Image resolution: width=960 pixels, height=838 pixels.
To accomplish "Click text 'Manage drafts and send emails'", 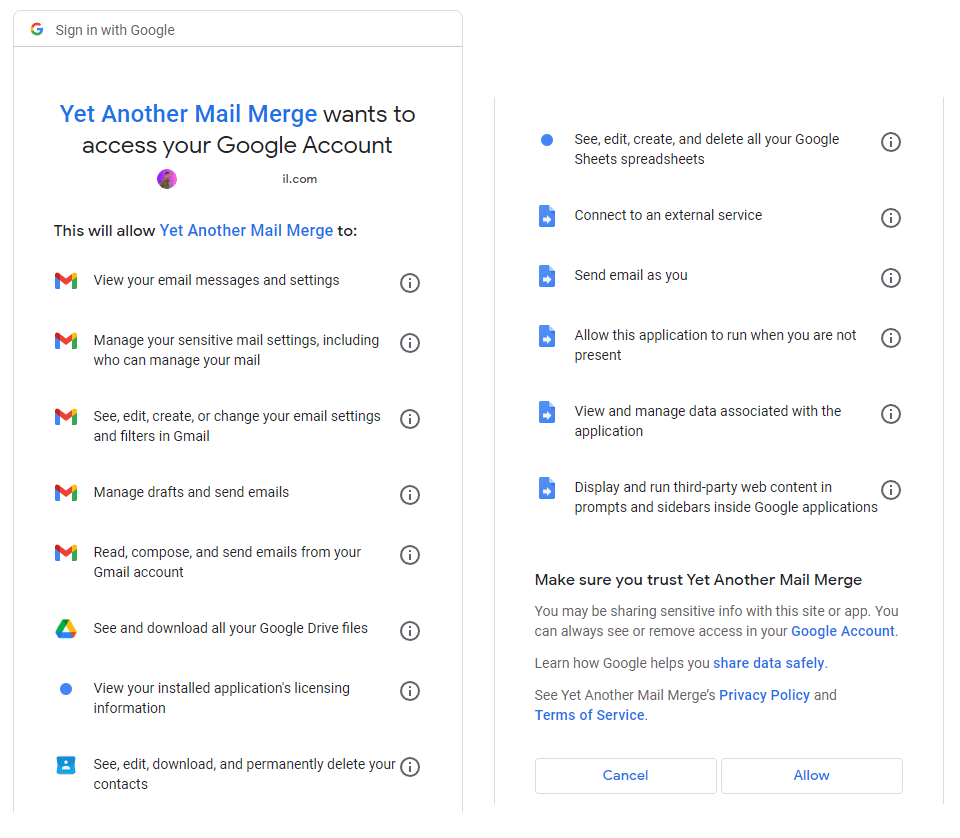I will (x=191, y=492).
